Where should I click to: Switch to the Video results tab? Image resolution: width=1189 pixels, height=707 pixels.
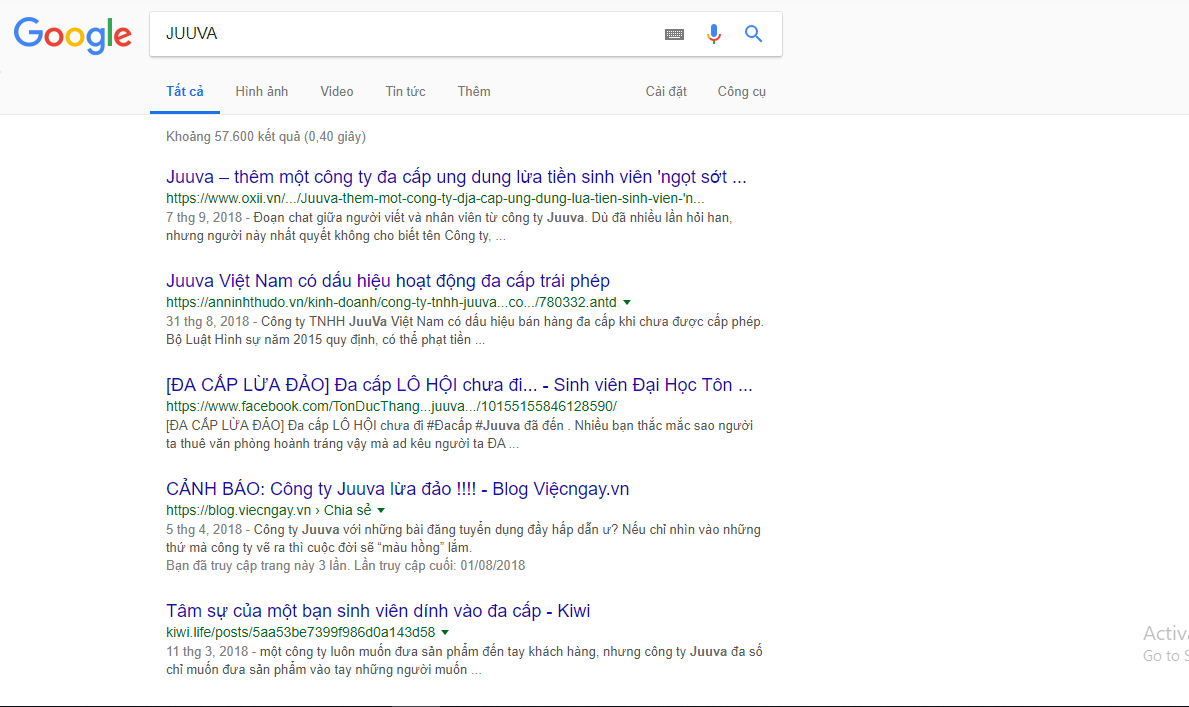337,92
